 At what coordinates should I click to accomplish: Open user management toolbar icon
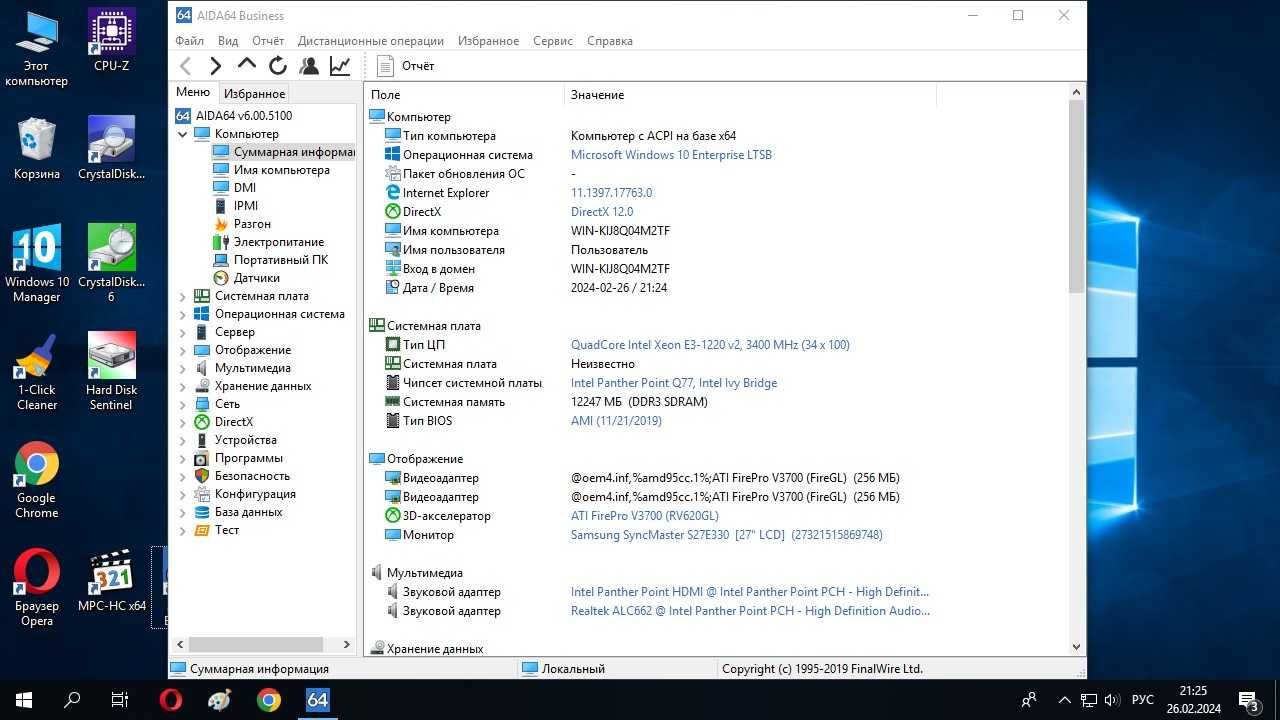click(x=309, y=66)
